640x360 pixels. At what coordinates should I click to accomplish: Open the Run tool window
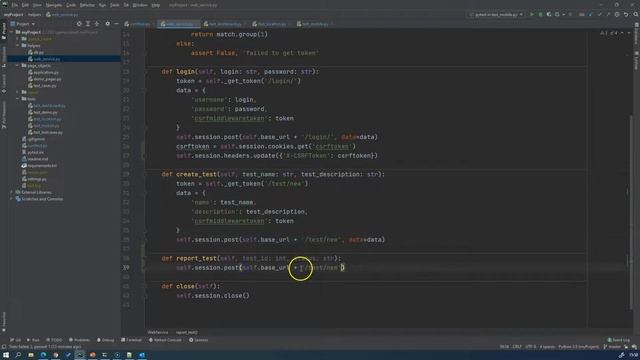tap(33, 340)
